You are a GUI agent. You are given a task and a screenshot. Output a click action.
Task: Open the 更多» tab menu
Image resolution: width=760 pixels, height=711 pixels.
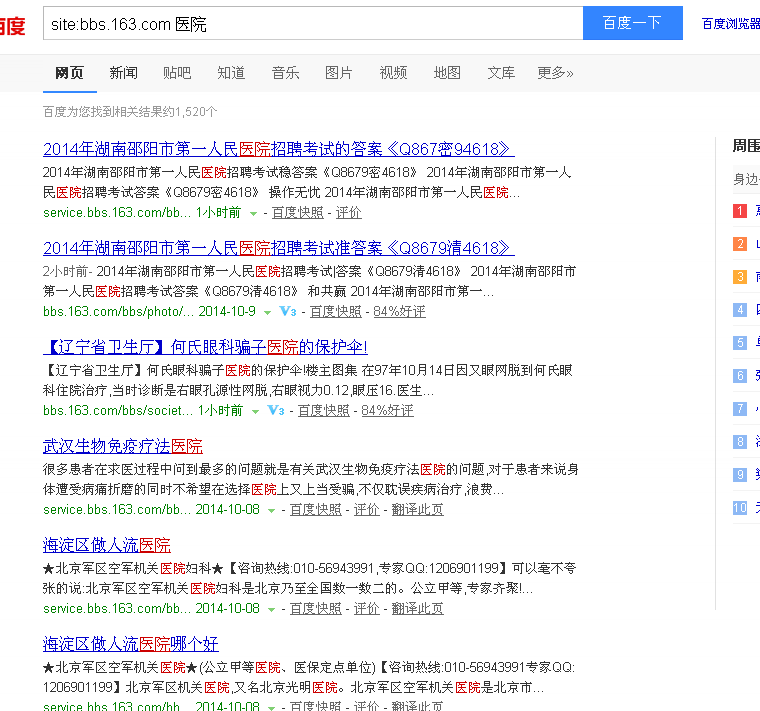click(x=555, y=73)
